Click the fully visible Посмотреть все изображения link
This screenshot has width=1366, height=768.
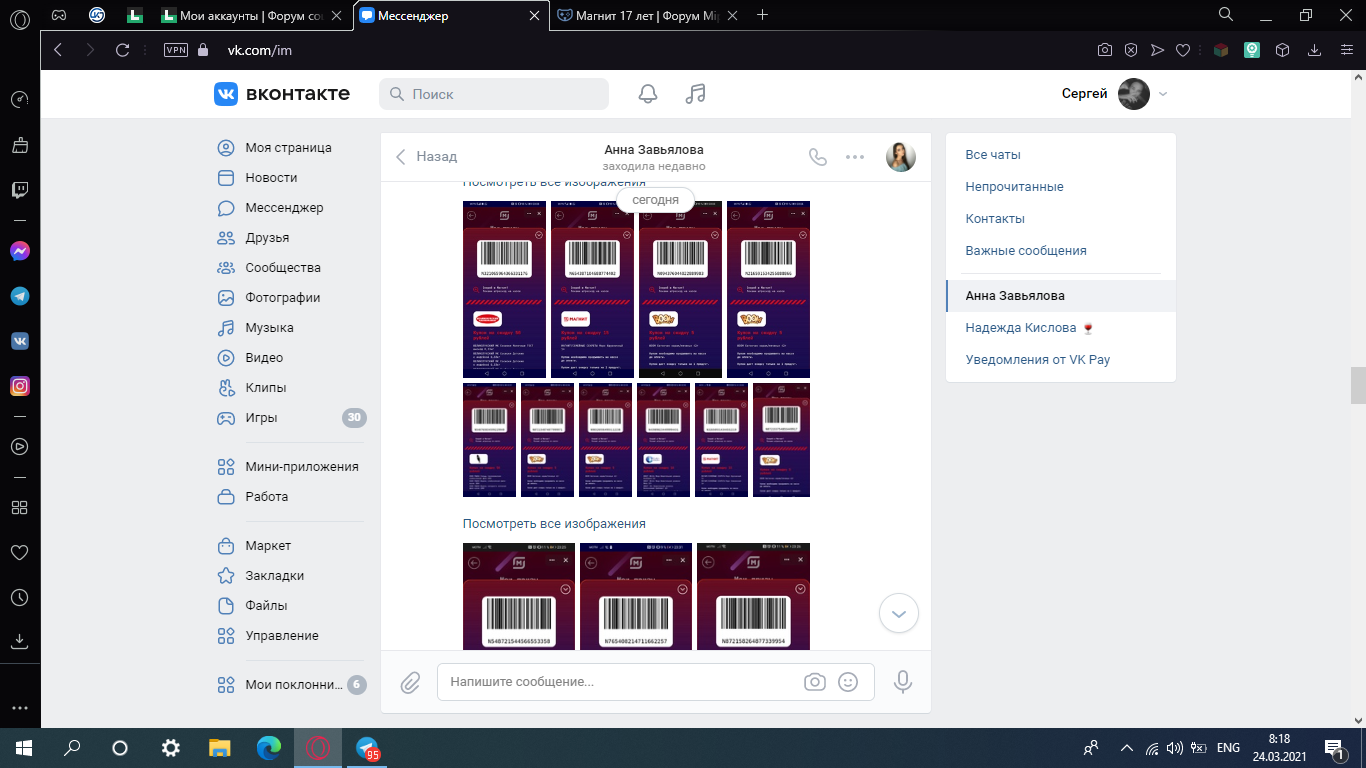(554, 524)
